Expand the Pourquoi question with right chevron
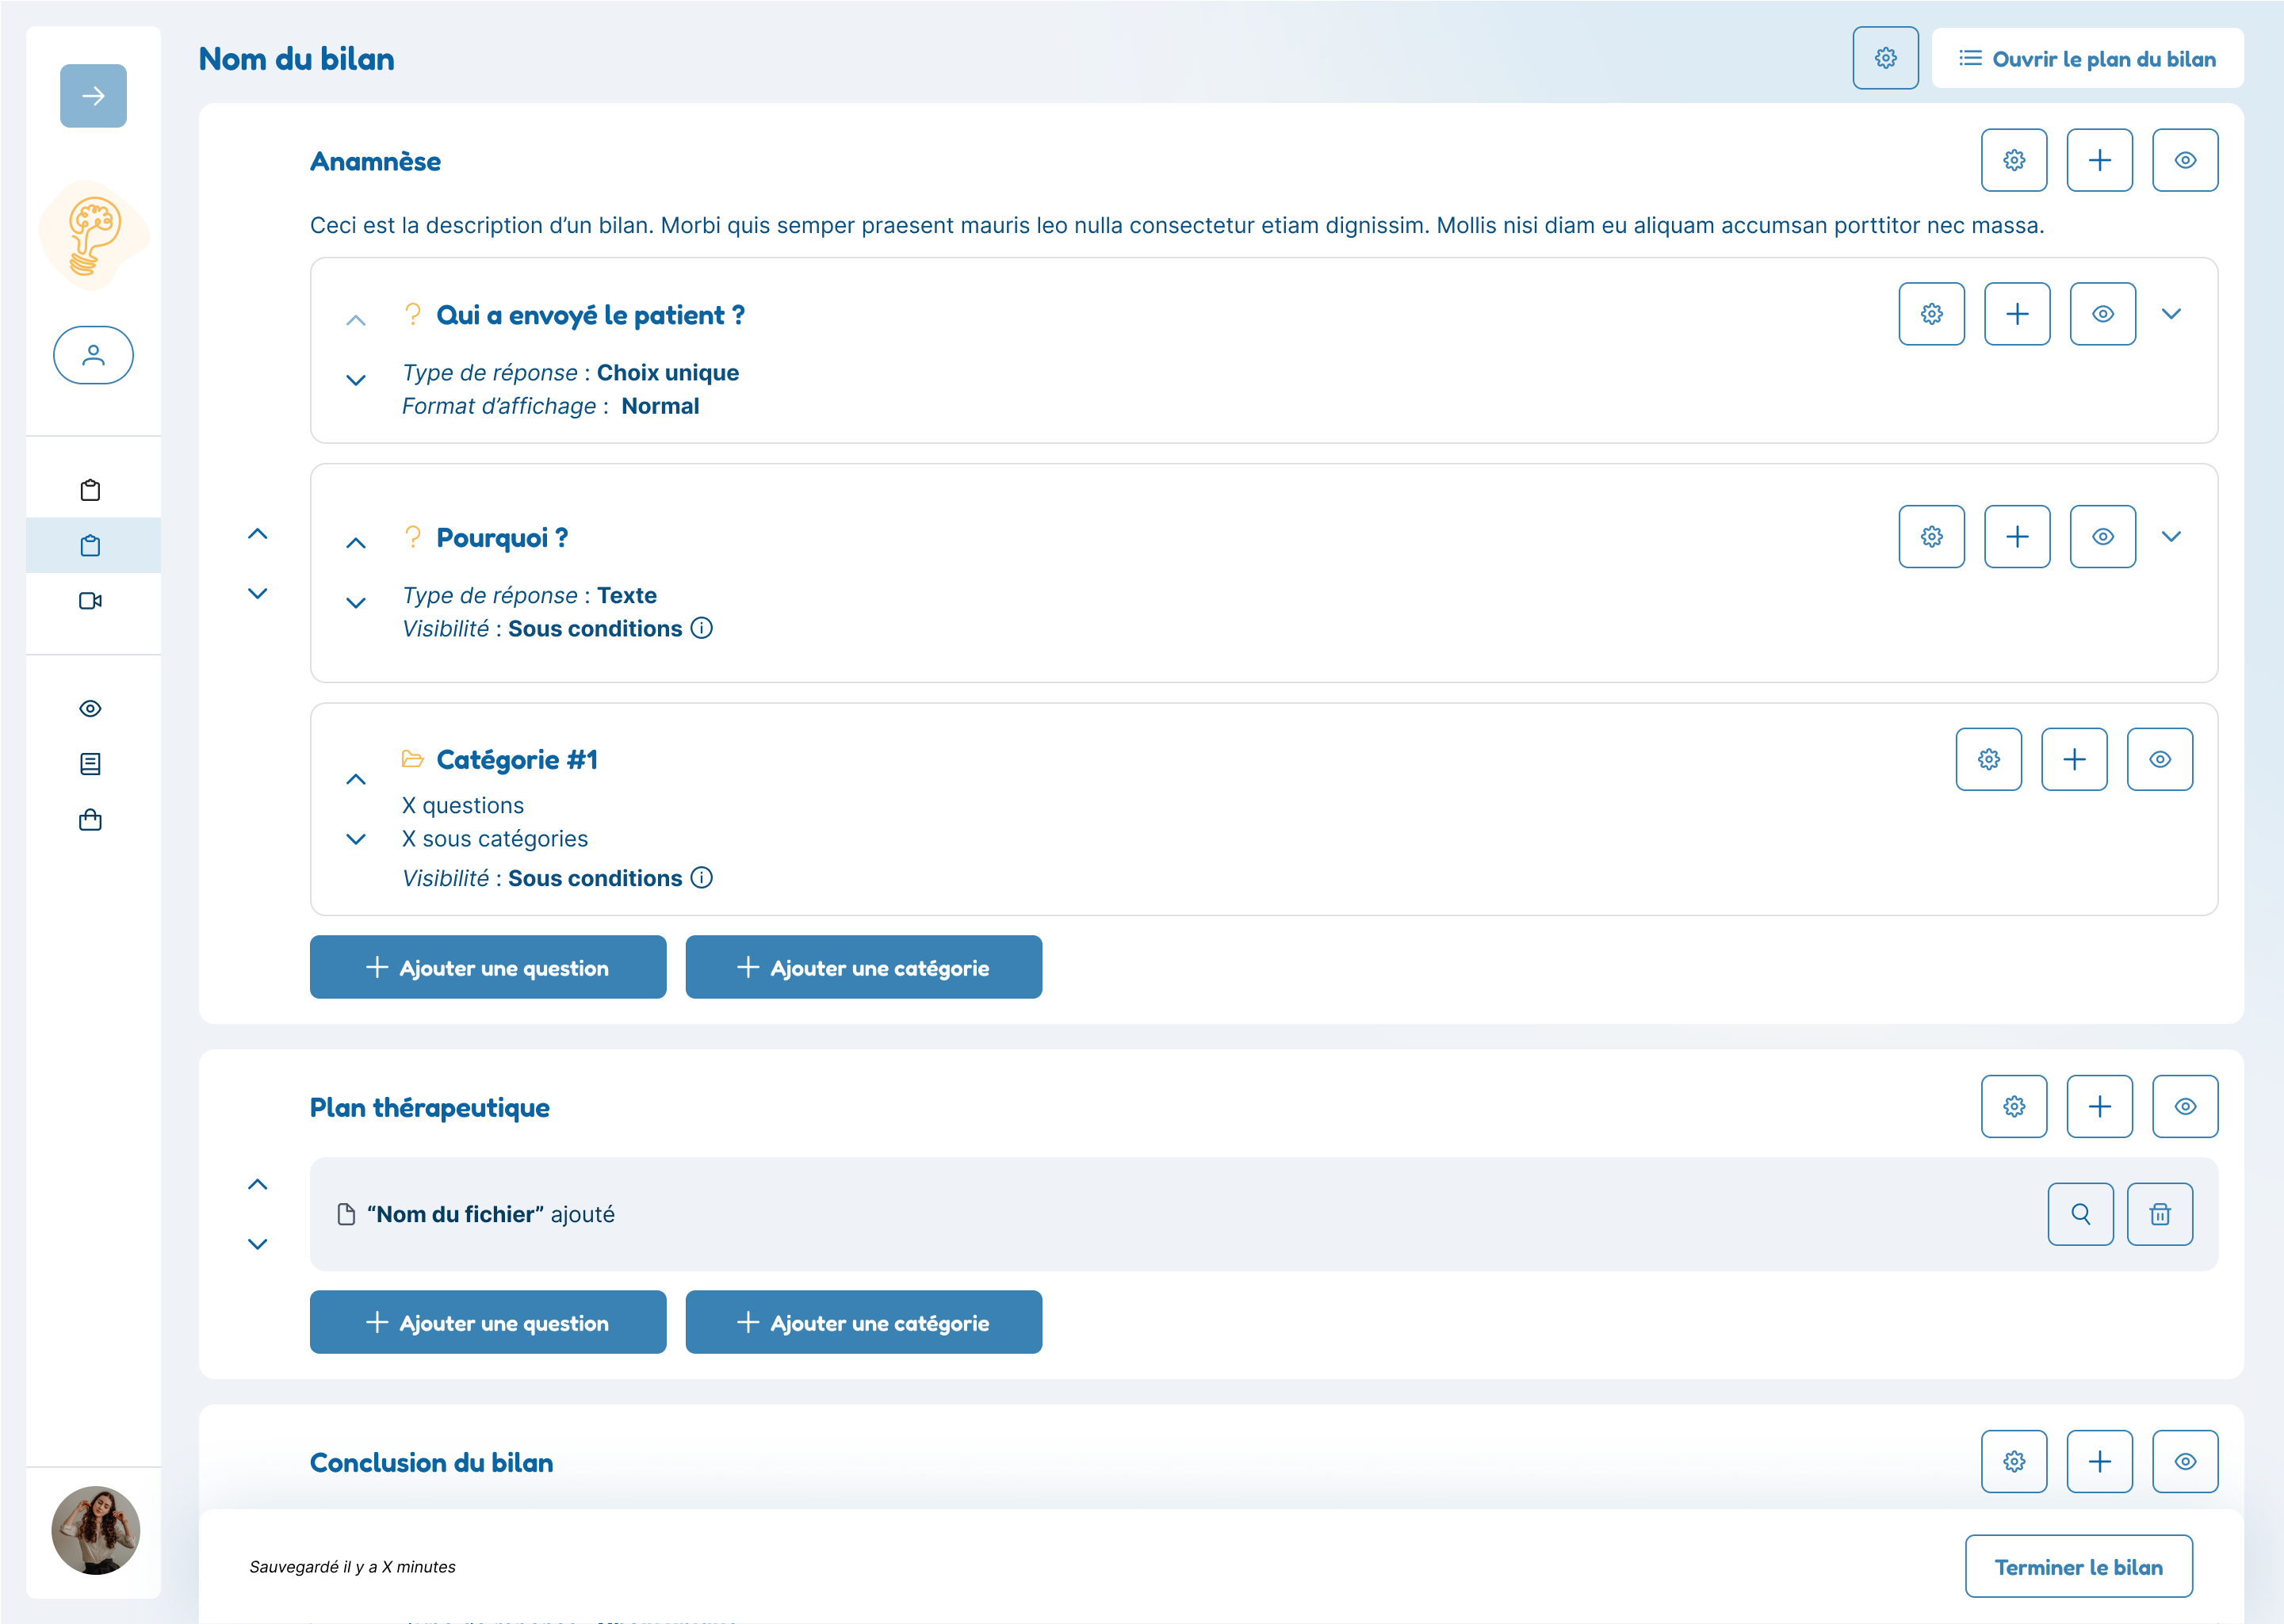Image resolution: width=2284 pixels, height=1624 pixels. (x=2170, y=537)
